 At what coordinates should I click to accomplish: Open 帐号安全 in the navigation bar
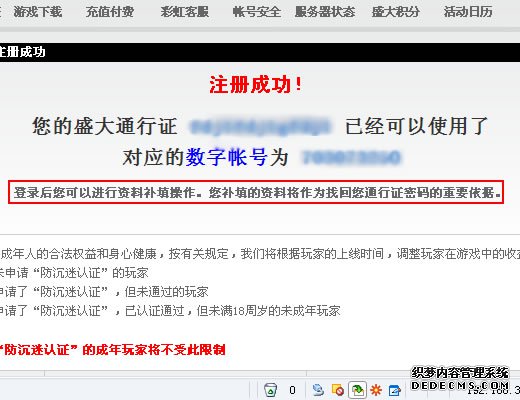pyautogui.click(x=257, y=12)
